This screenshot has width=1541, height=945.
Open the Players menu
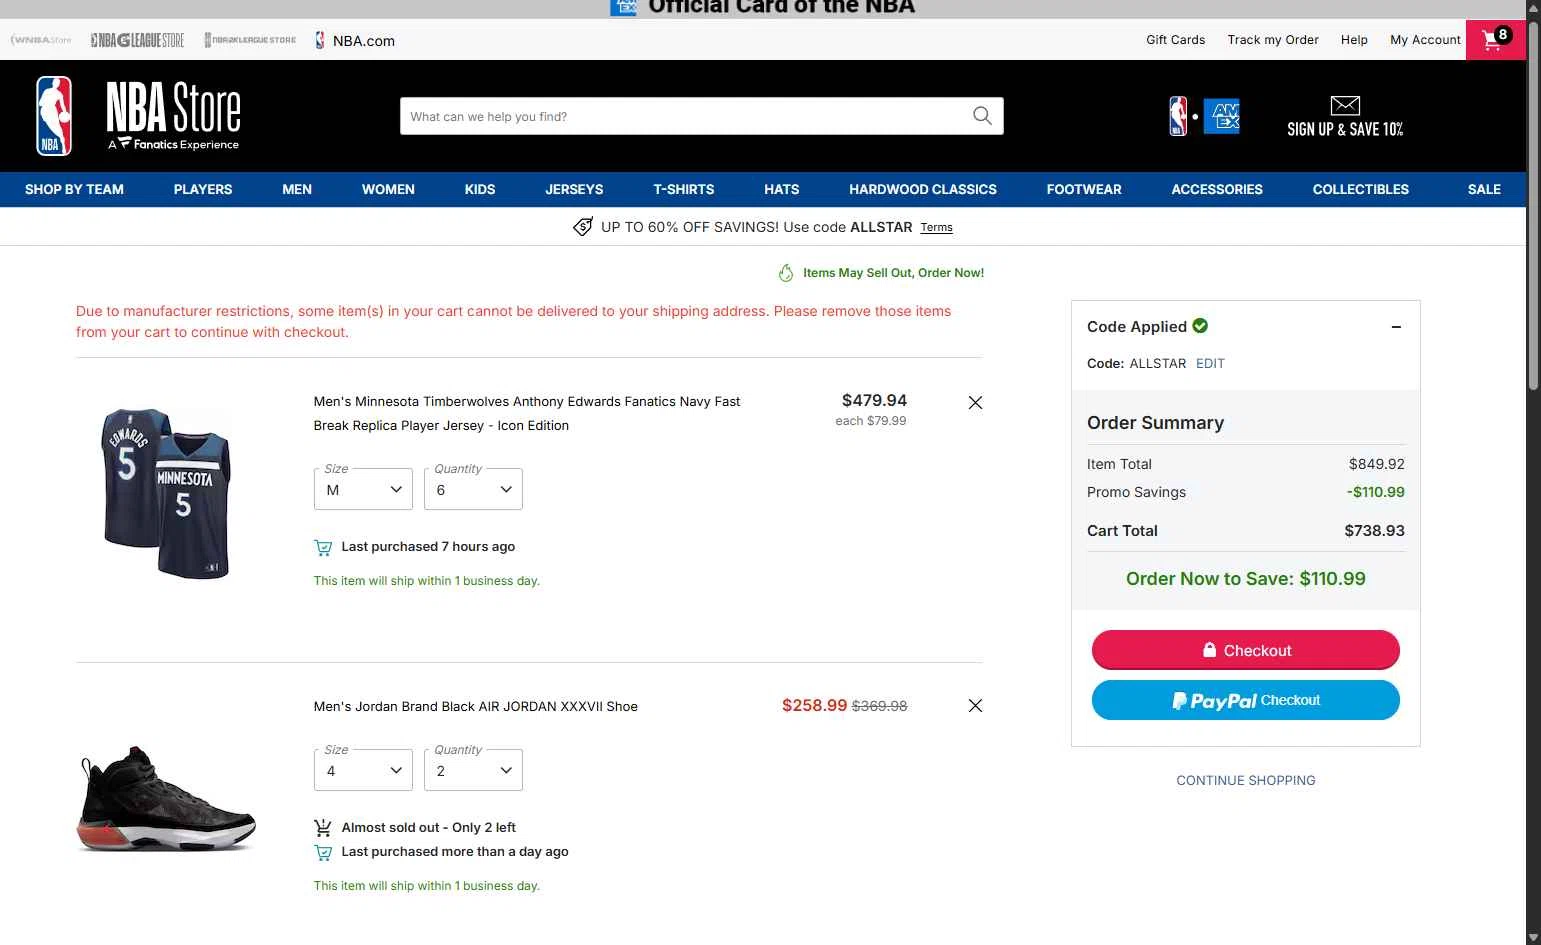[203, 189]
